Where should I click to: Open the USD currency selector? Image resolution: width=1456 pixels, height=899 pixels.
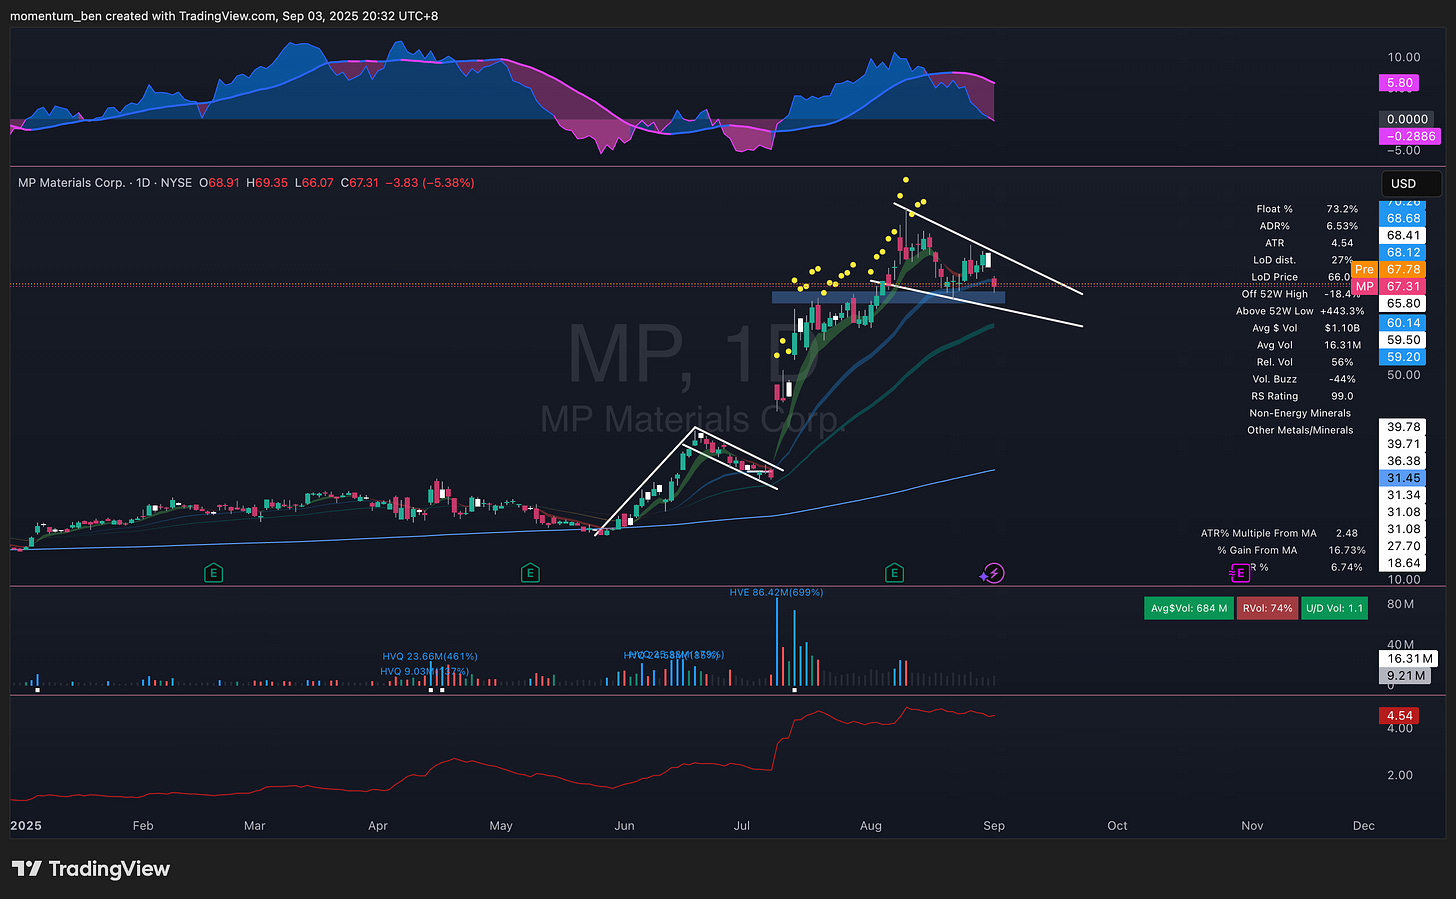click(1411, 184)
